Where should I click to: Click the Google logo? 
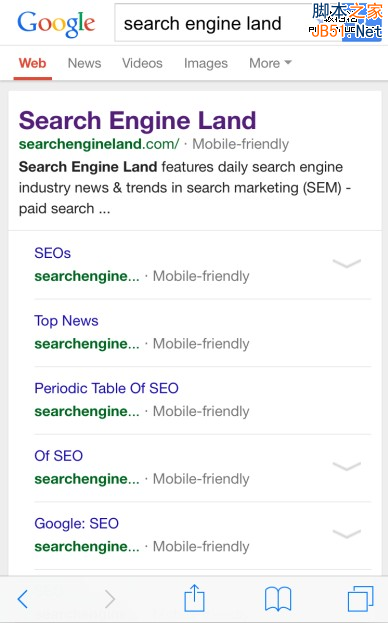click(56, 24)
